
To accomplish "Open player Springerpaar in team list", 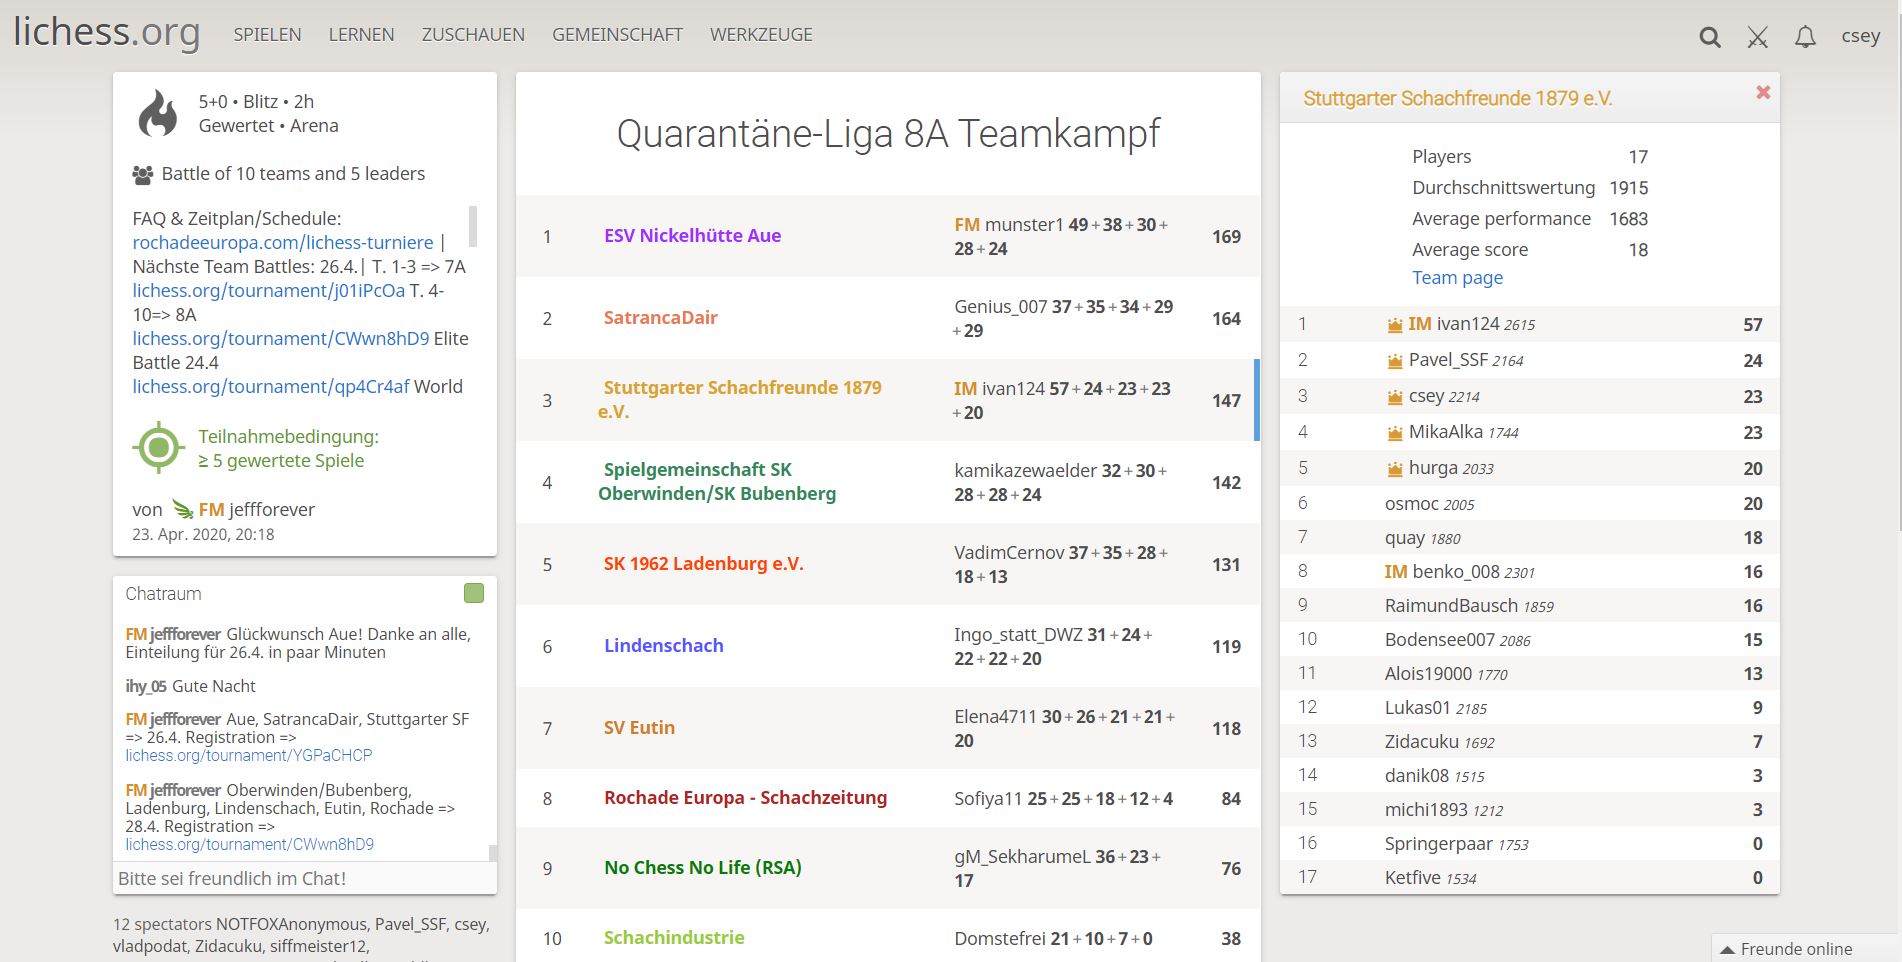I will [x=1456, y=844].
